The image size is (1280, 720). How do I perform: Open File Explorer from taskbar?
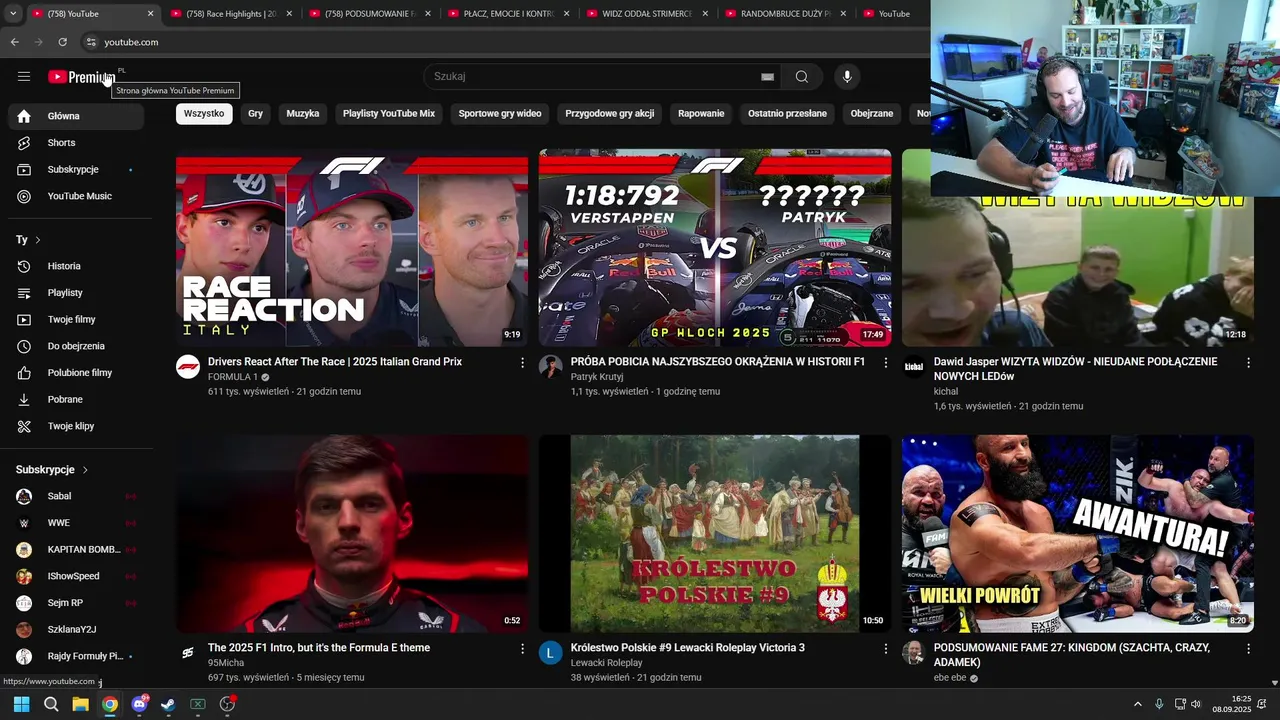(80, 704)
